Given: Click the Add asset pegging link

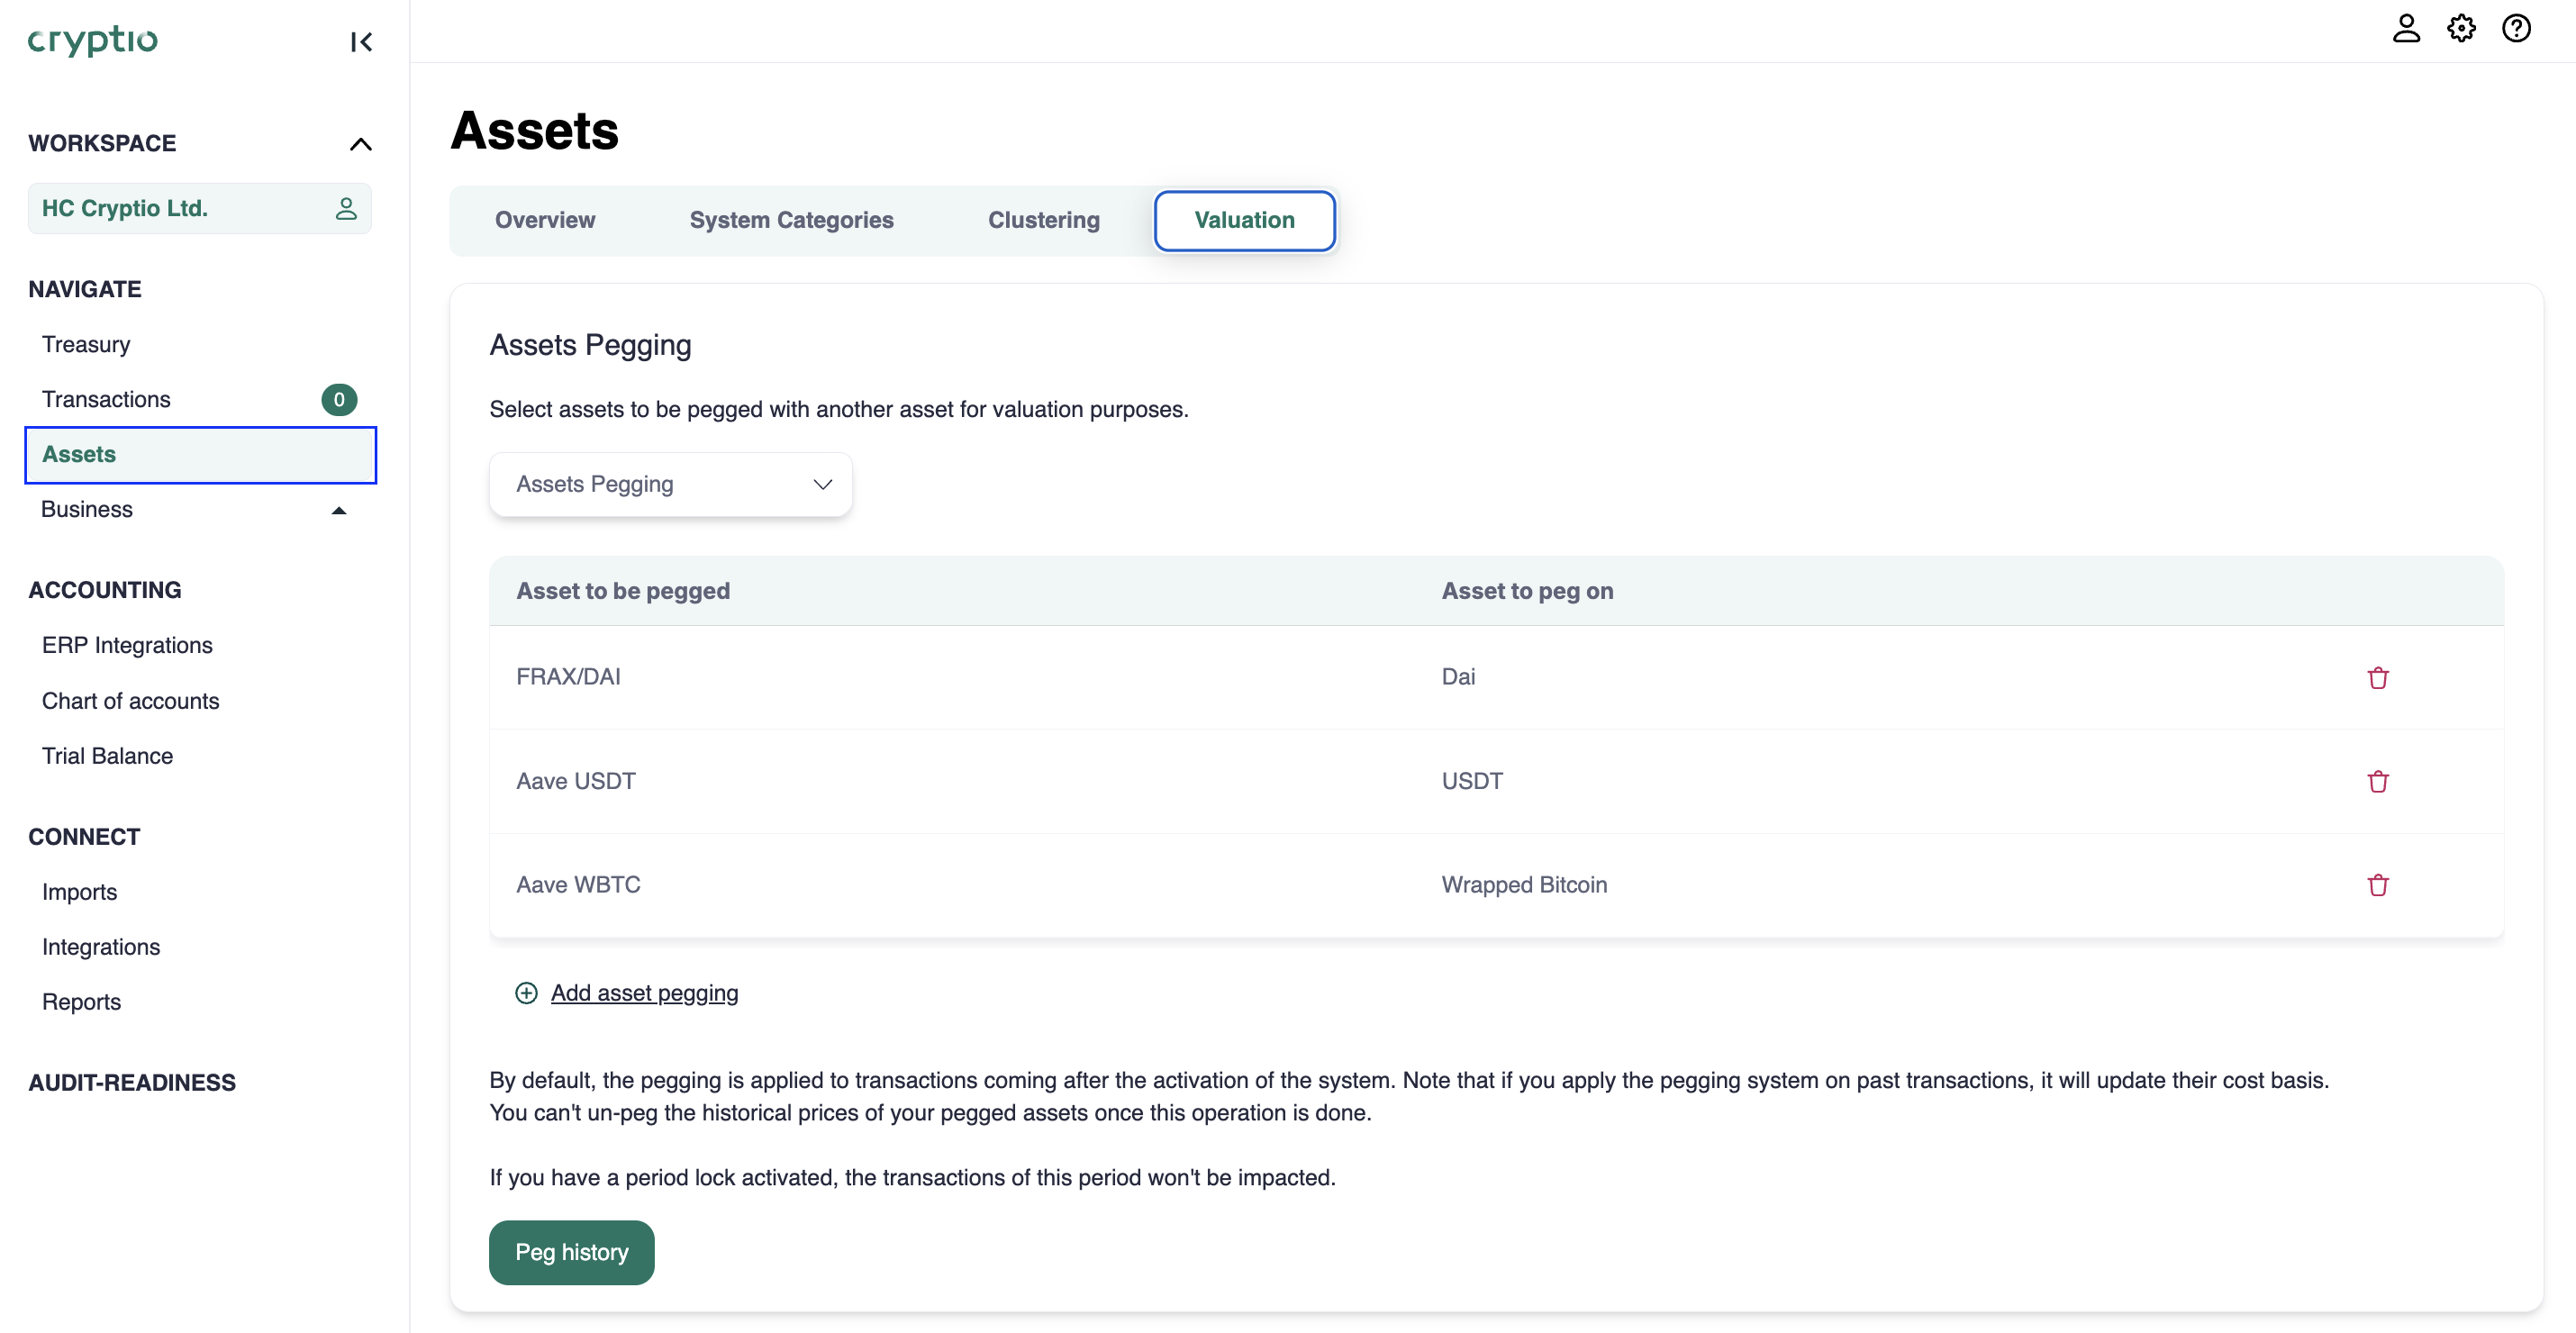Looking at the screenshot, I should click(x=644, y=993).
